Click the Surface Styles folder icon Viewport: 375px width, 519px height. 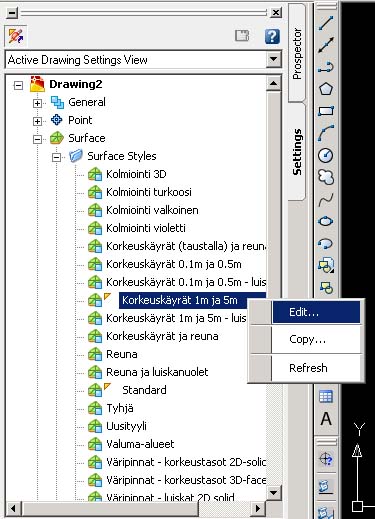(x=76, y=156)
